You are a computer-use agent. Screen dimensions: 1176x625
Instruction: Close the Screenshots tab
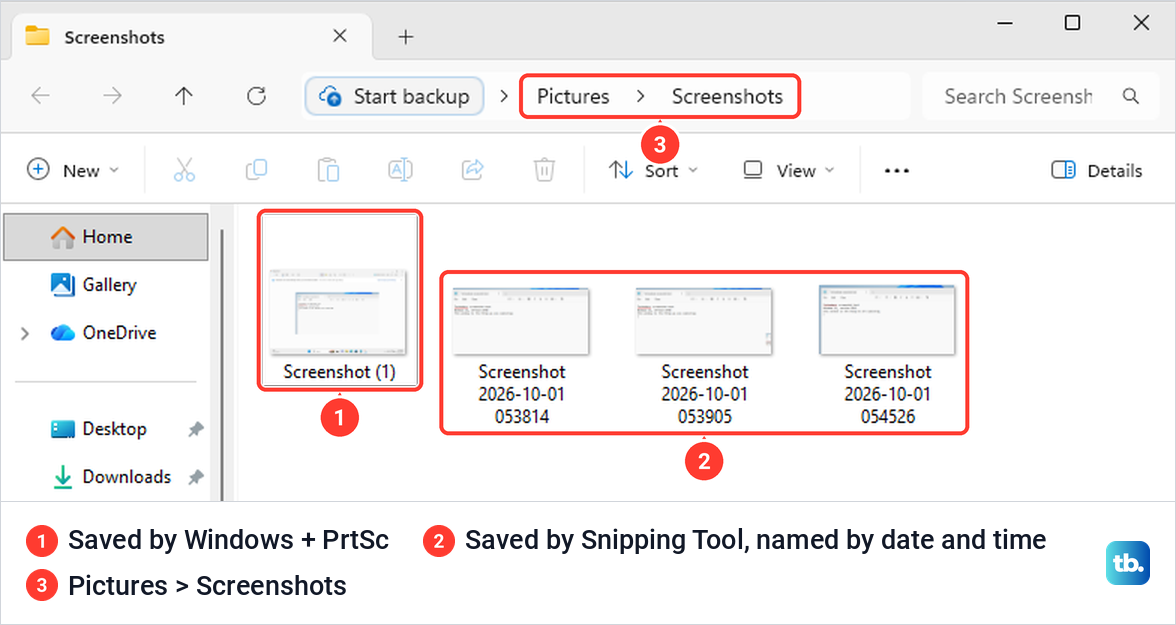340,35
